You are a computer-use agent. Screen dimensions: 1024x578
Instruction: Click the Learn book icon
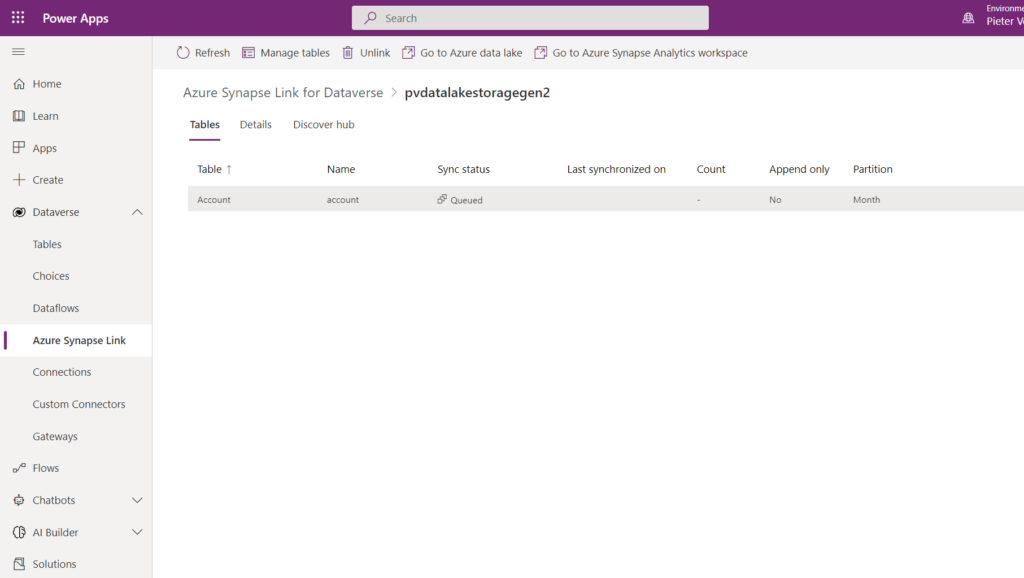[19, 116]
